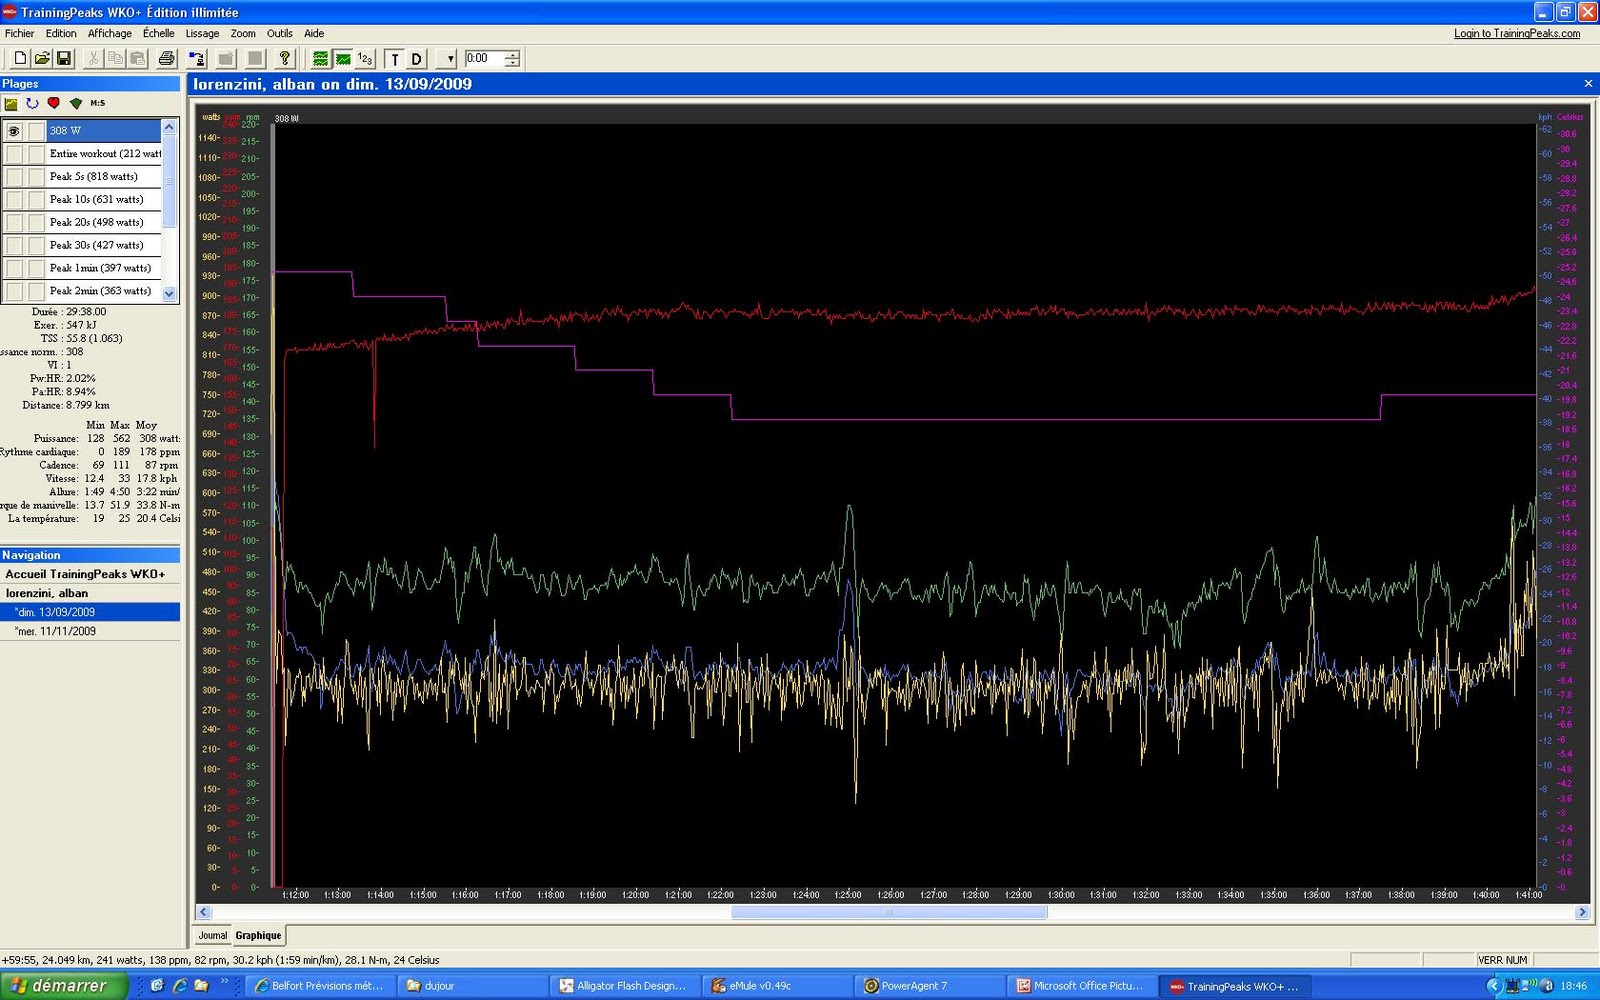Select the mer. 11/11/2009 workout
This screenshot has width=1600, height=1000.
point(56,631)
